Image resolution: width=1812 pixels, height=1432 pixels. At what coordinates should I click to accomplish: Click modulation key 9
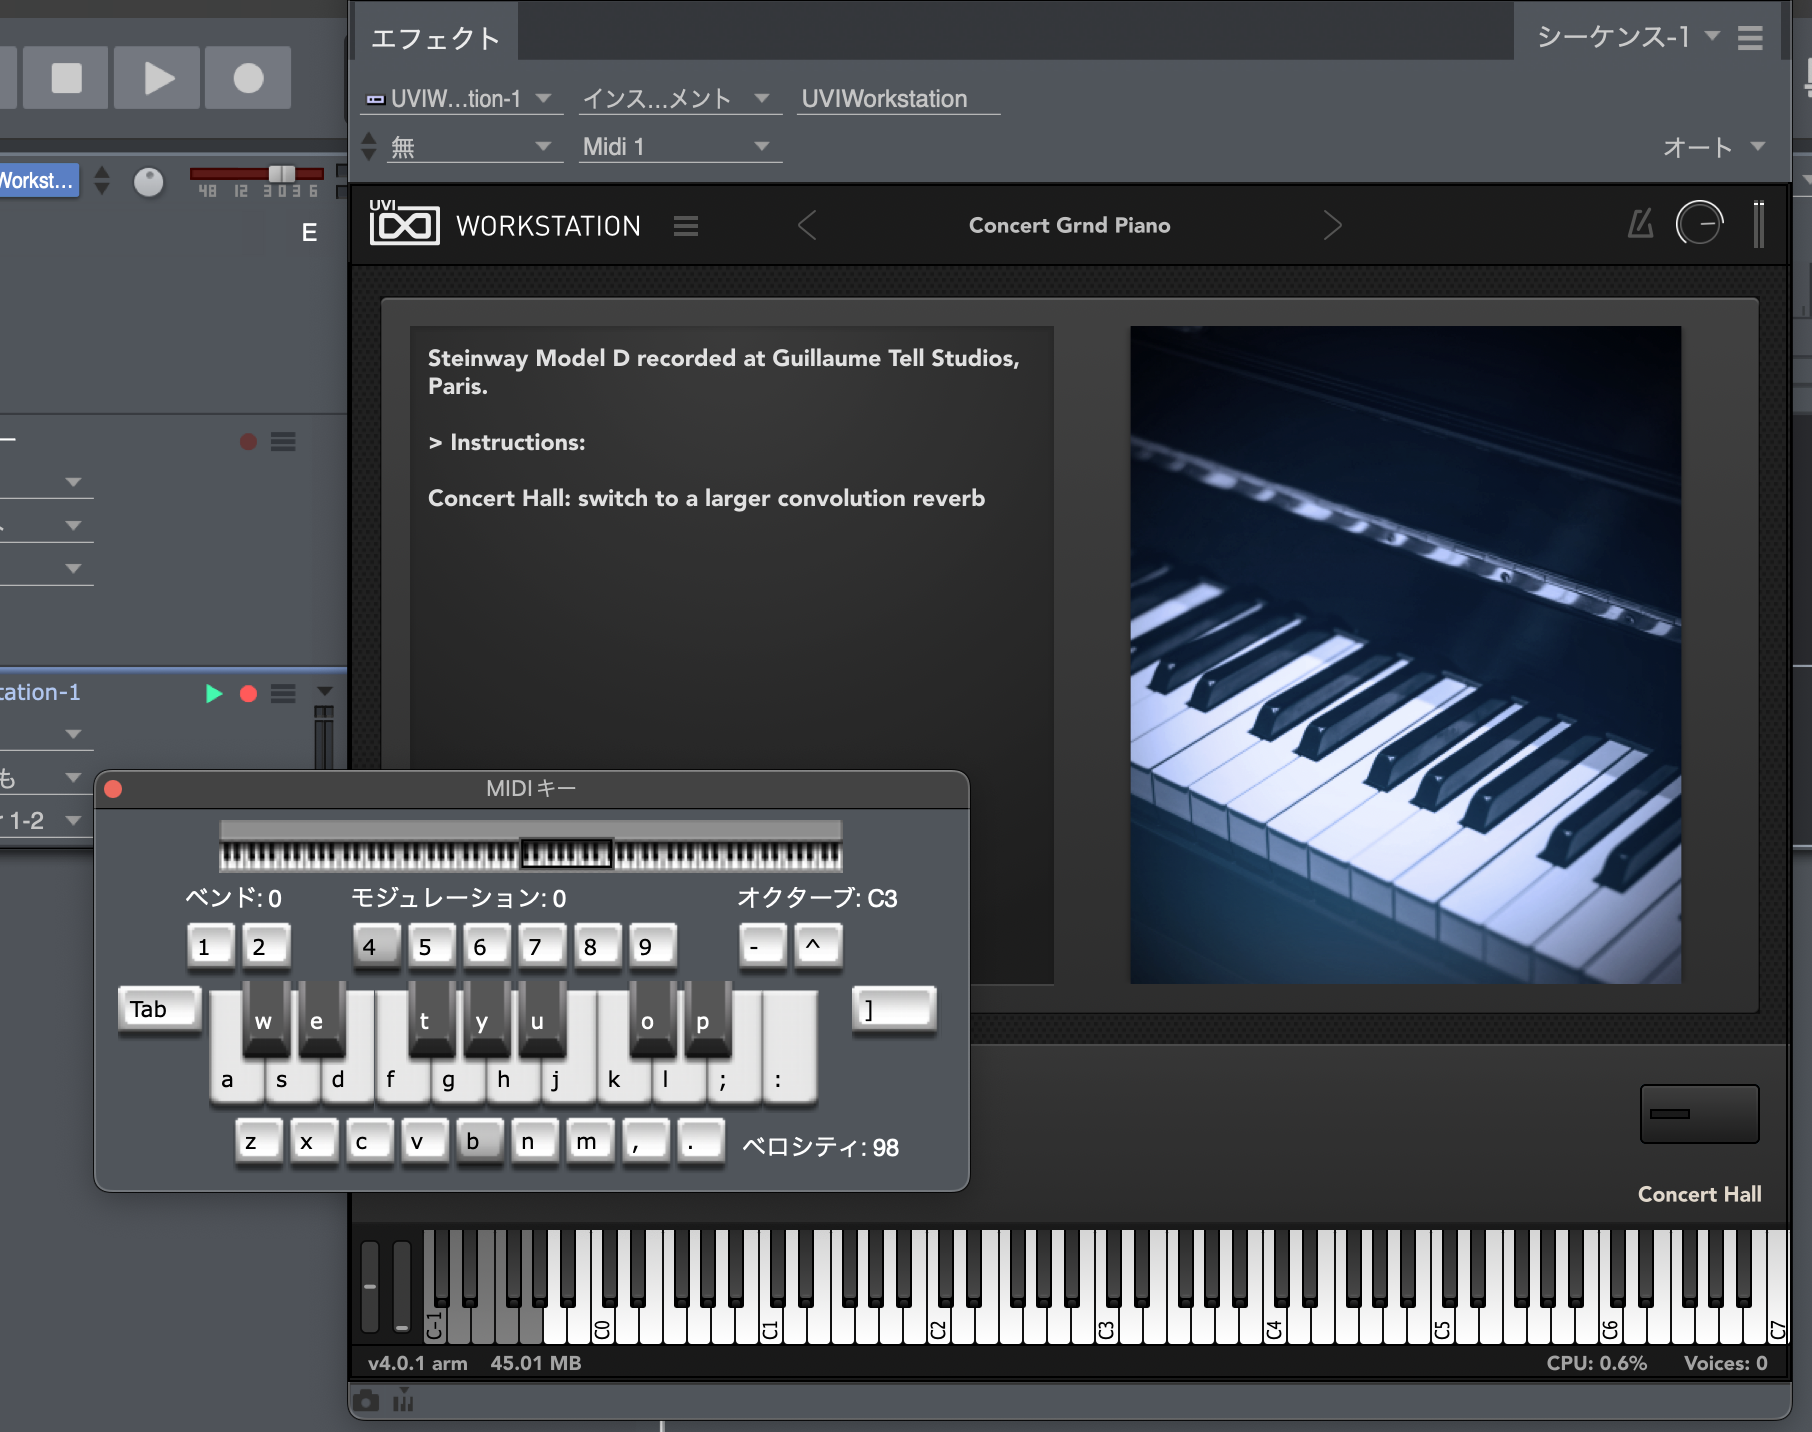click(653, 946)
